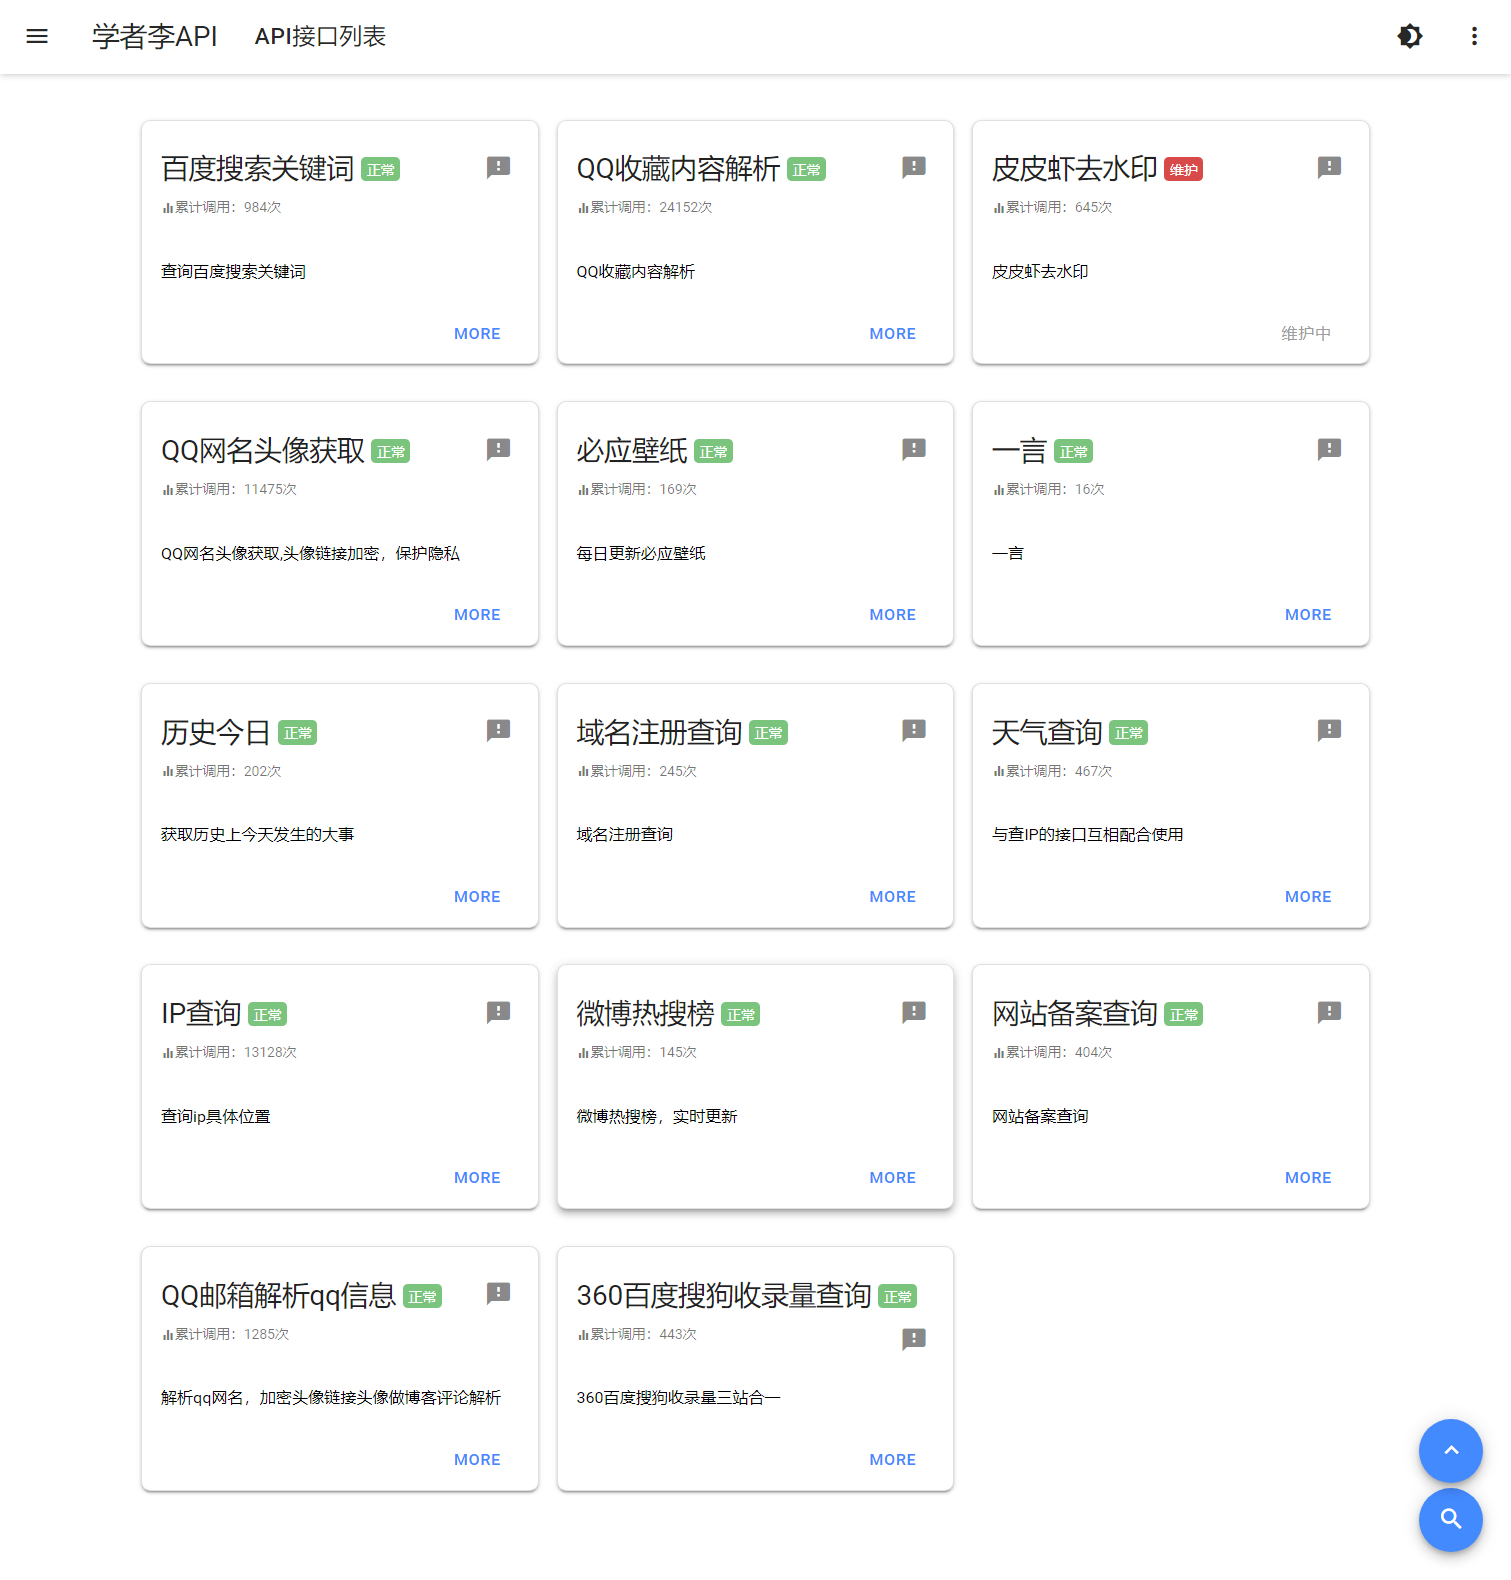Click MORE on 必应壁纸 card

[893, 615]
